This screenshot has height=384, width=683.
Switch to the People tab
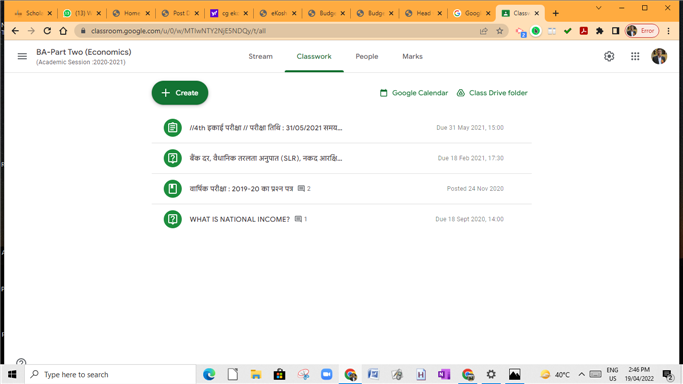point(367,56)
